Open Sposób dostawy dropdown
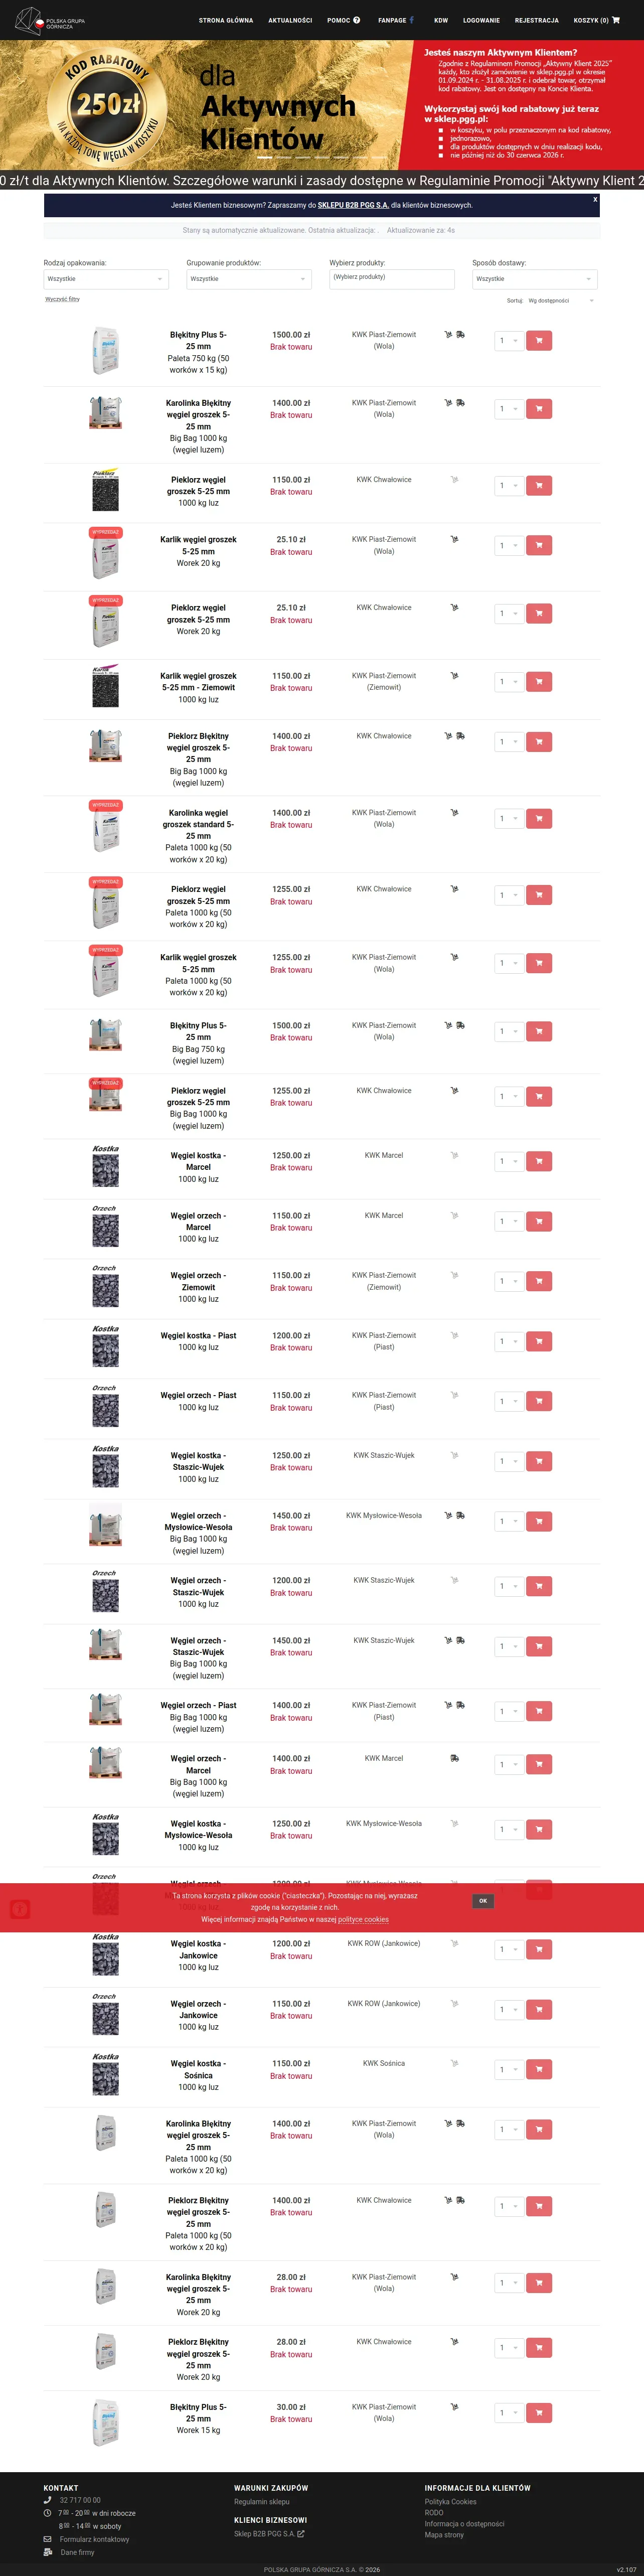The height and width of the screenshot is (2576, 644). click(535, 279)
